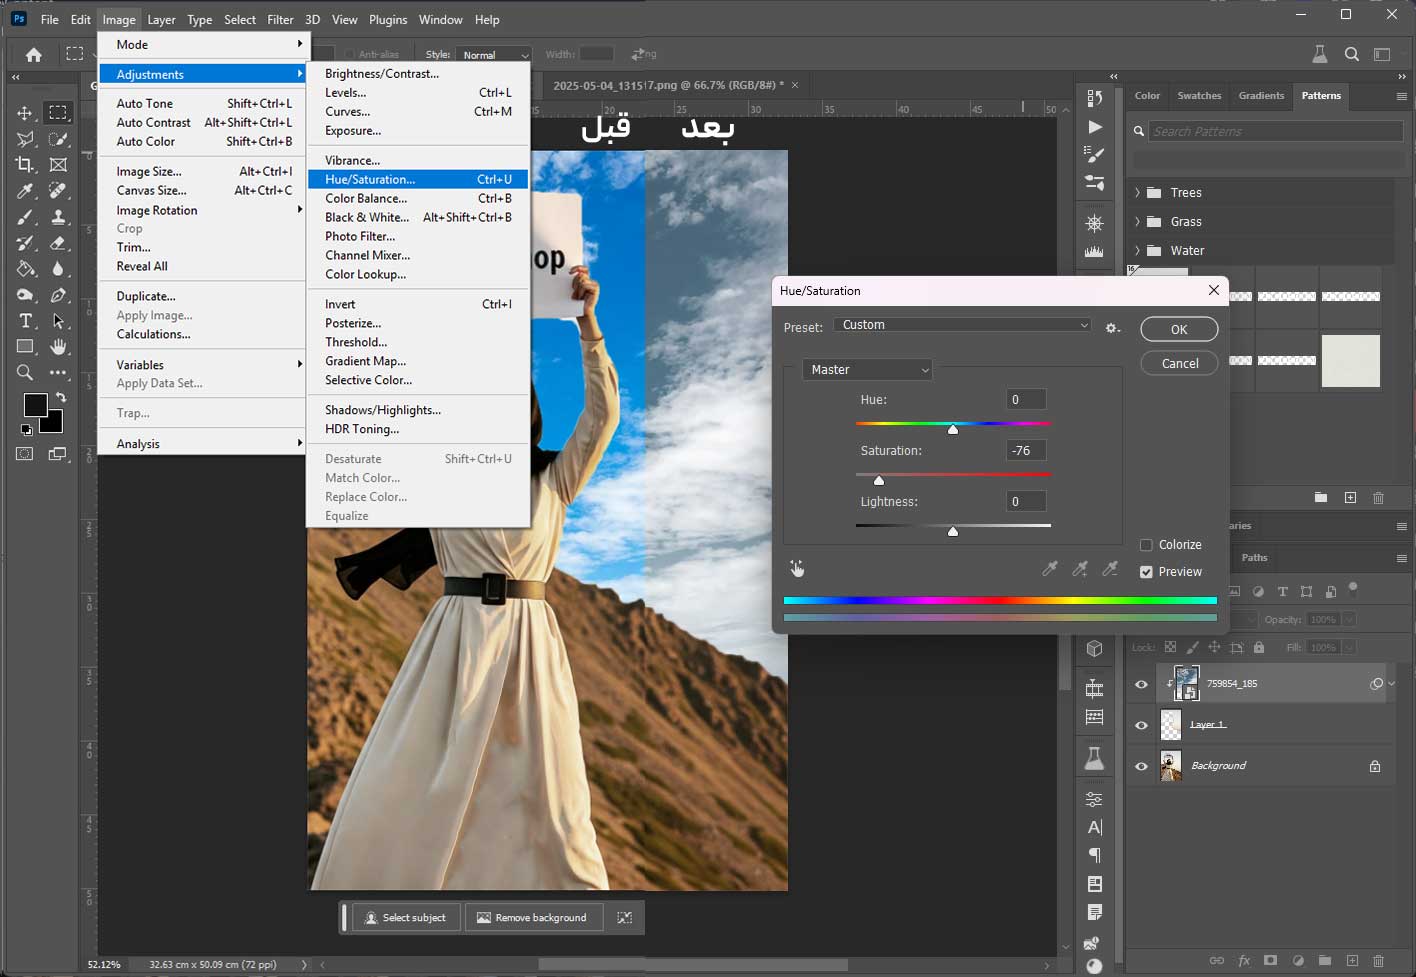The height and width of the screenshot is (977, 1416).
Task: Expand smart filters arrow on 759854_185 layer
Action: point(1391,684)
